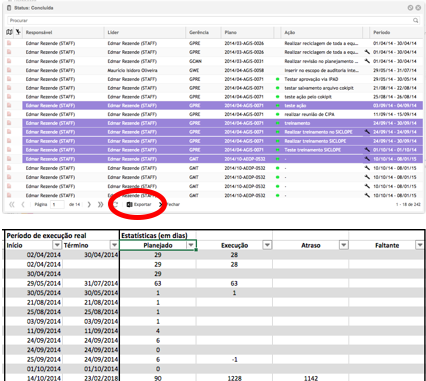Click the document icon of the 'Testar aprovação via IPAD' row
Viewport: 426px width, 381px height.
pyautogui.click(x=9, y=79)
